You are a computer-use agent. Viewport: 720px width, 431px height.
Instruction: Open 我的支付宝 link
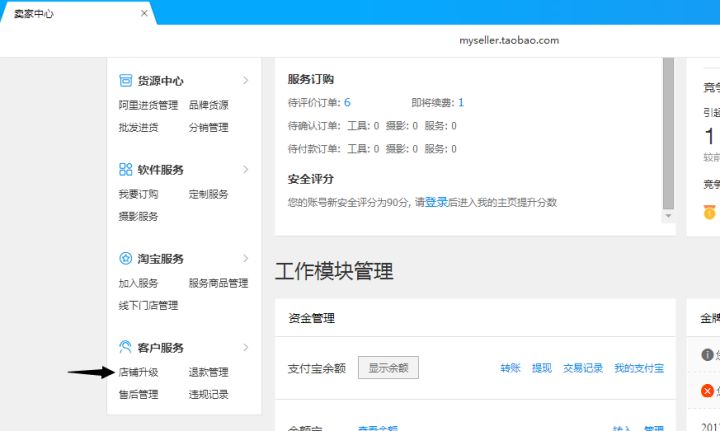pyautogui.click(x=639, y=368)
